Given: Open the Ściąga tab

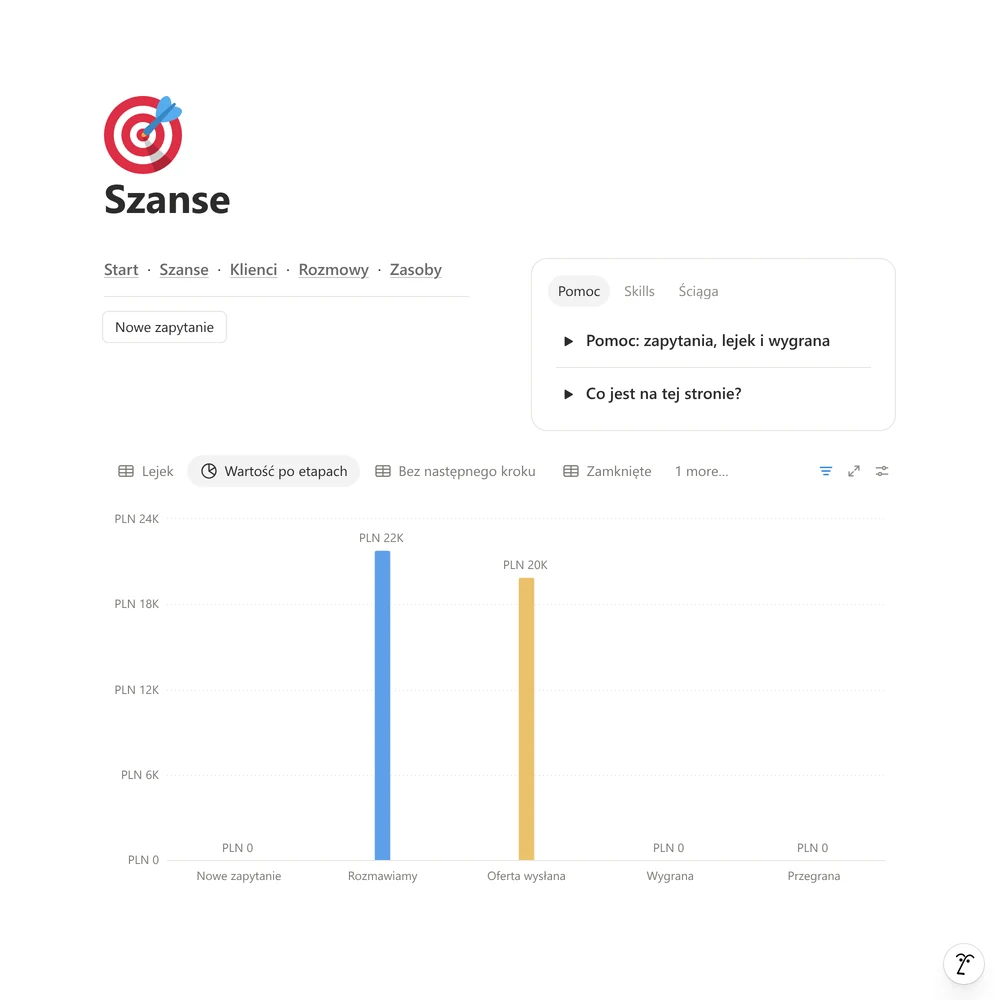Looking at the screenshot, I should pyautogui.click(x=698, y=291).
